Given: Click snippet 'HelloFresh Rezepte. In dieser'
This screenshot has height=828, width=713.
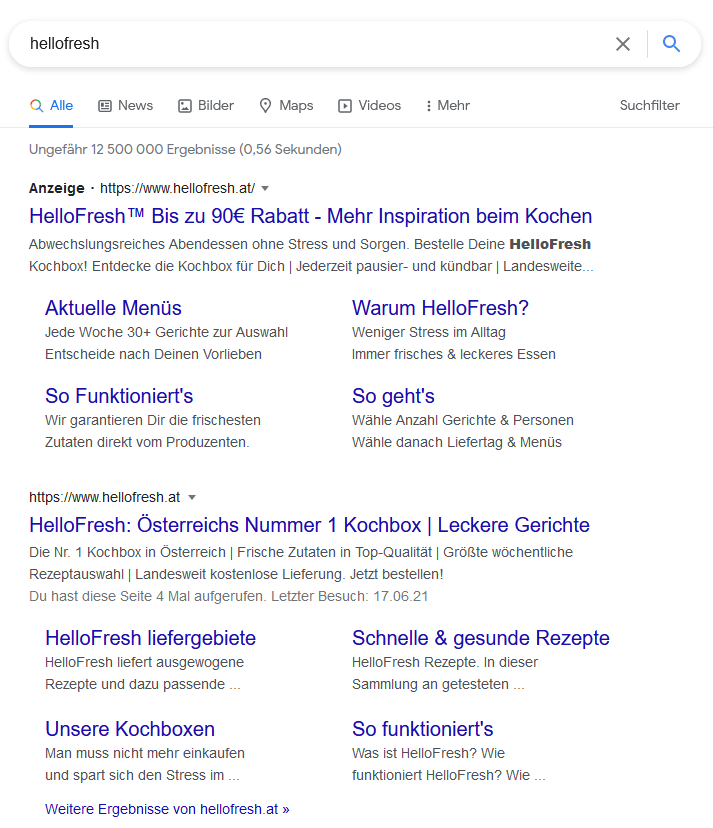Looking at the screenshot, I should [x=445, y=663].
